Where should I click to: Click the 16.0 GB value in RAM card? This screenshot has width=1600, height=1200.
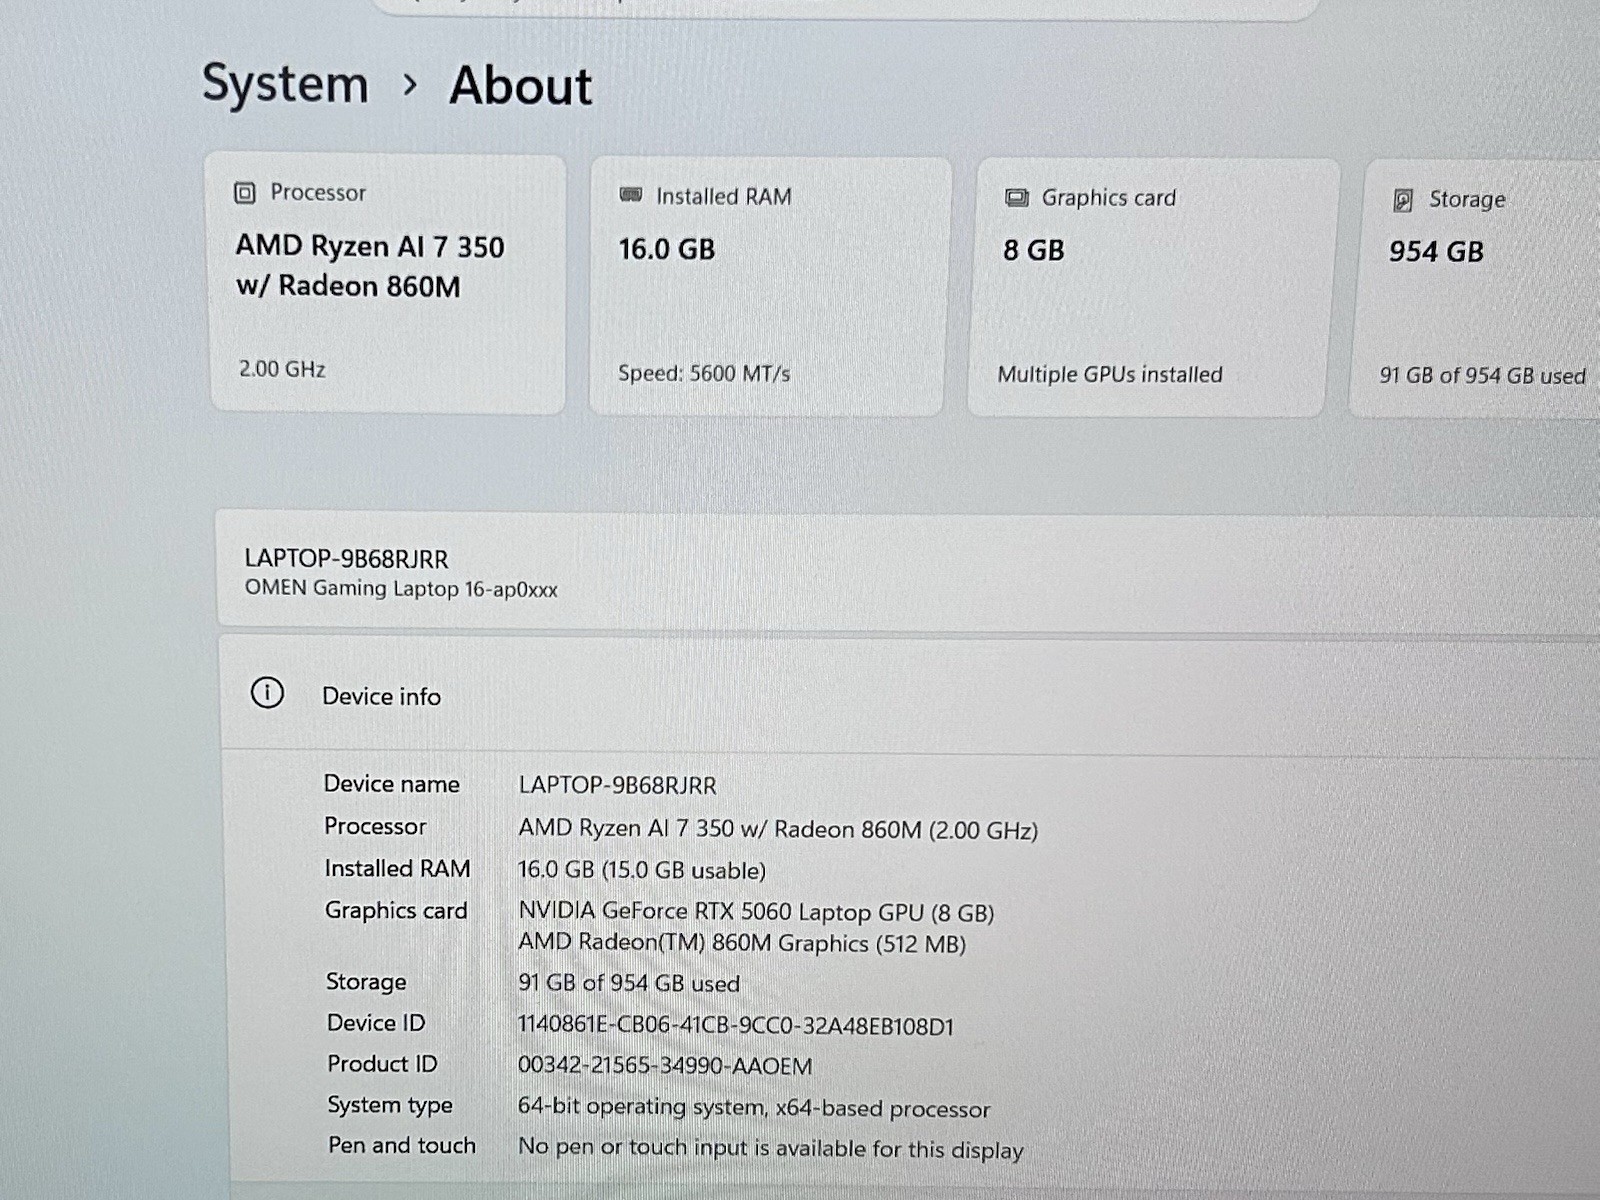pyautogui.click(x=667, y=249)
